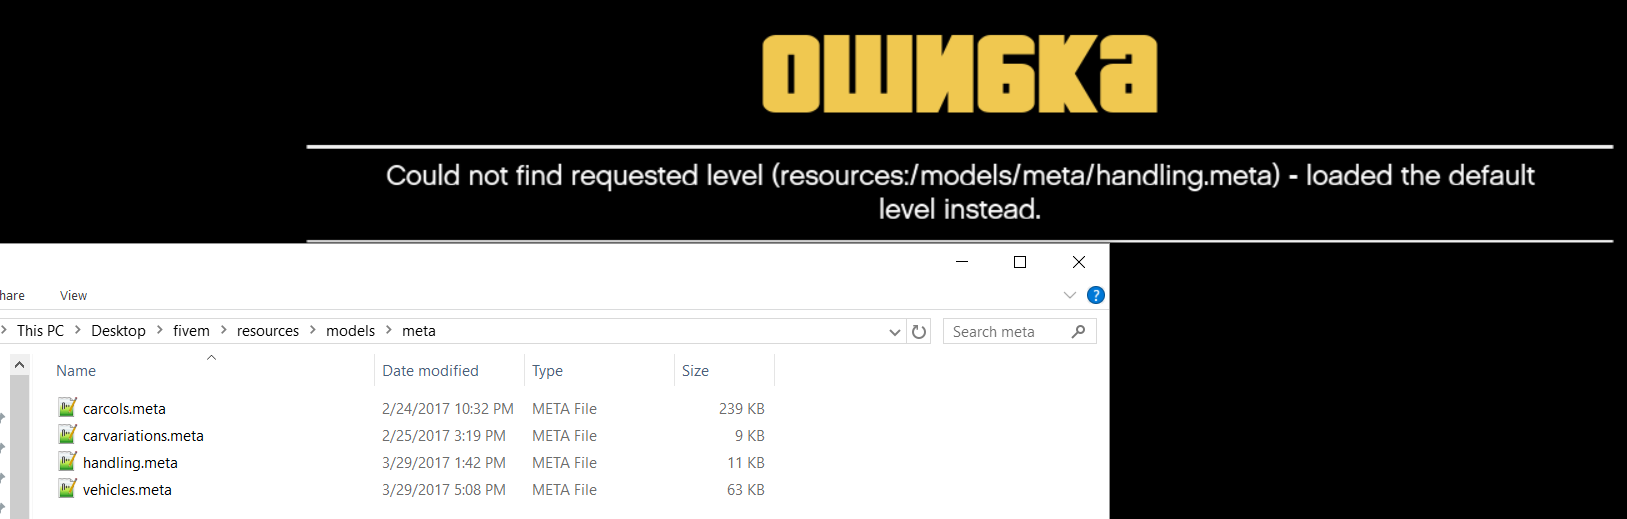Image resolution: width=1627 pixels, height=519 pixels.
Task: Click the 11 KB size value
Action: [x=746, y=462]
